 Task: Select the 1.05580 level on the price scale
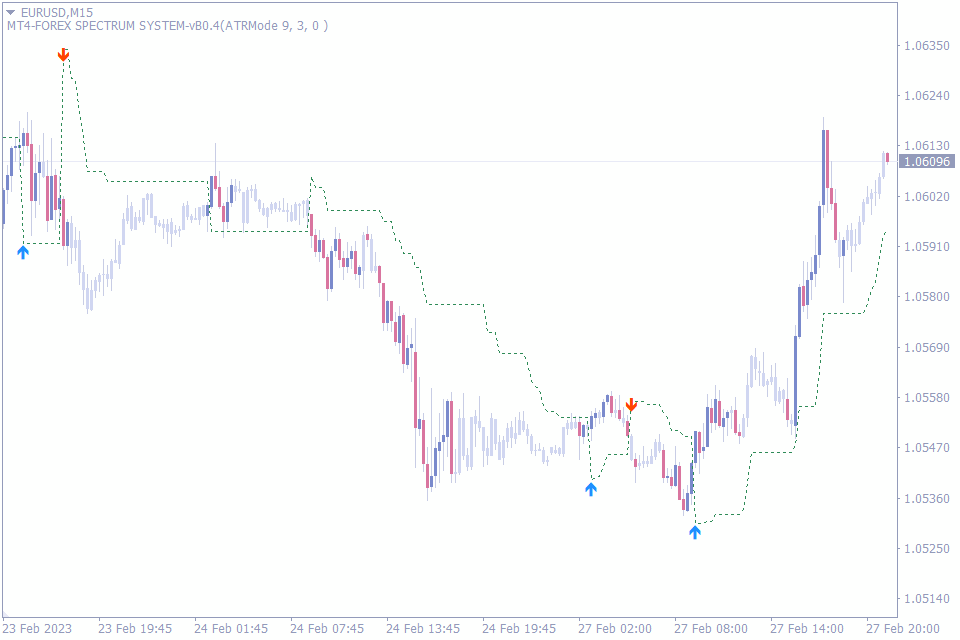click(926, 398)
